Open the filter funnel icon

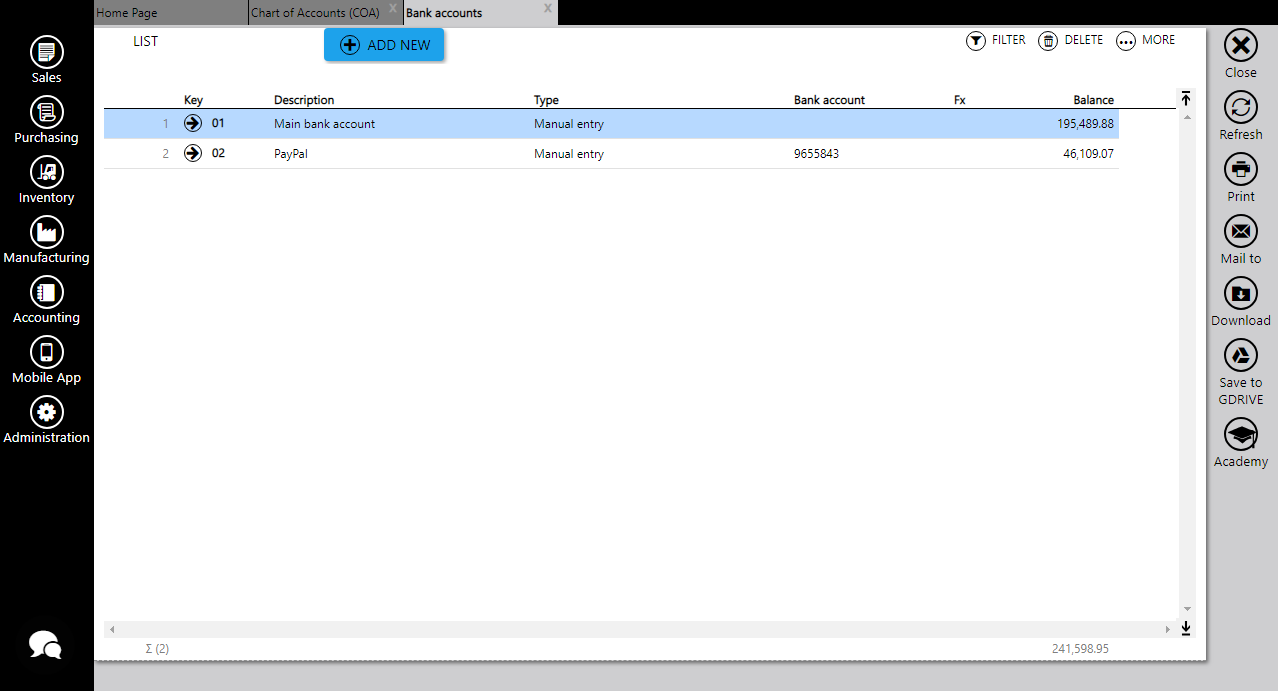[x=976, y=41]
